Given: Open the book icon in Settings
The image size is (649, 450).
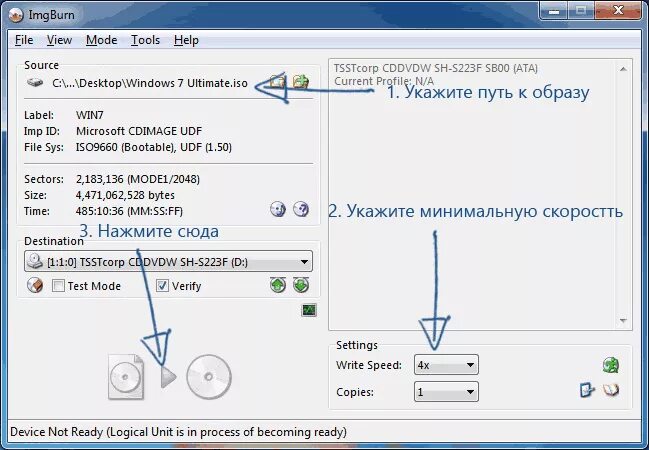Looking at the screenshot, I should pos(611,390).
